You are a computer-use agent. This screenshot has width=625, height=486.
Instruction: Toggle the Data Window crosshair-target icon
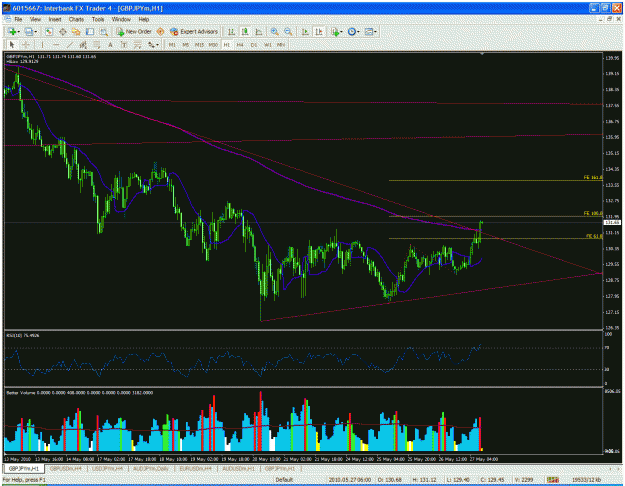[x=63, y=32]
